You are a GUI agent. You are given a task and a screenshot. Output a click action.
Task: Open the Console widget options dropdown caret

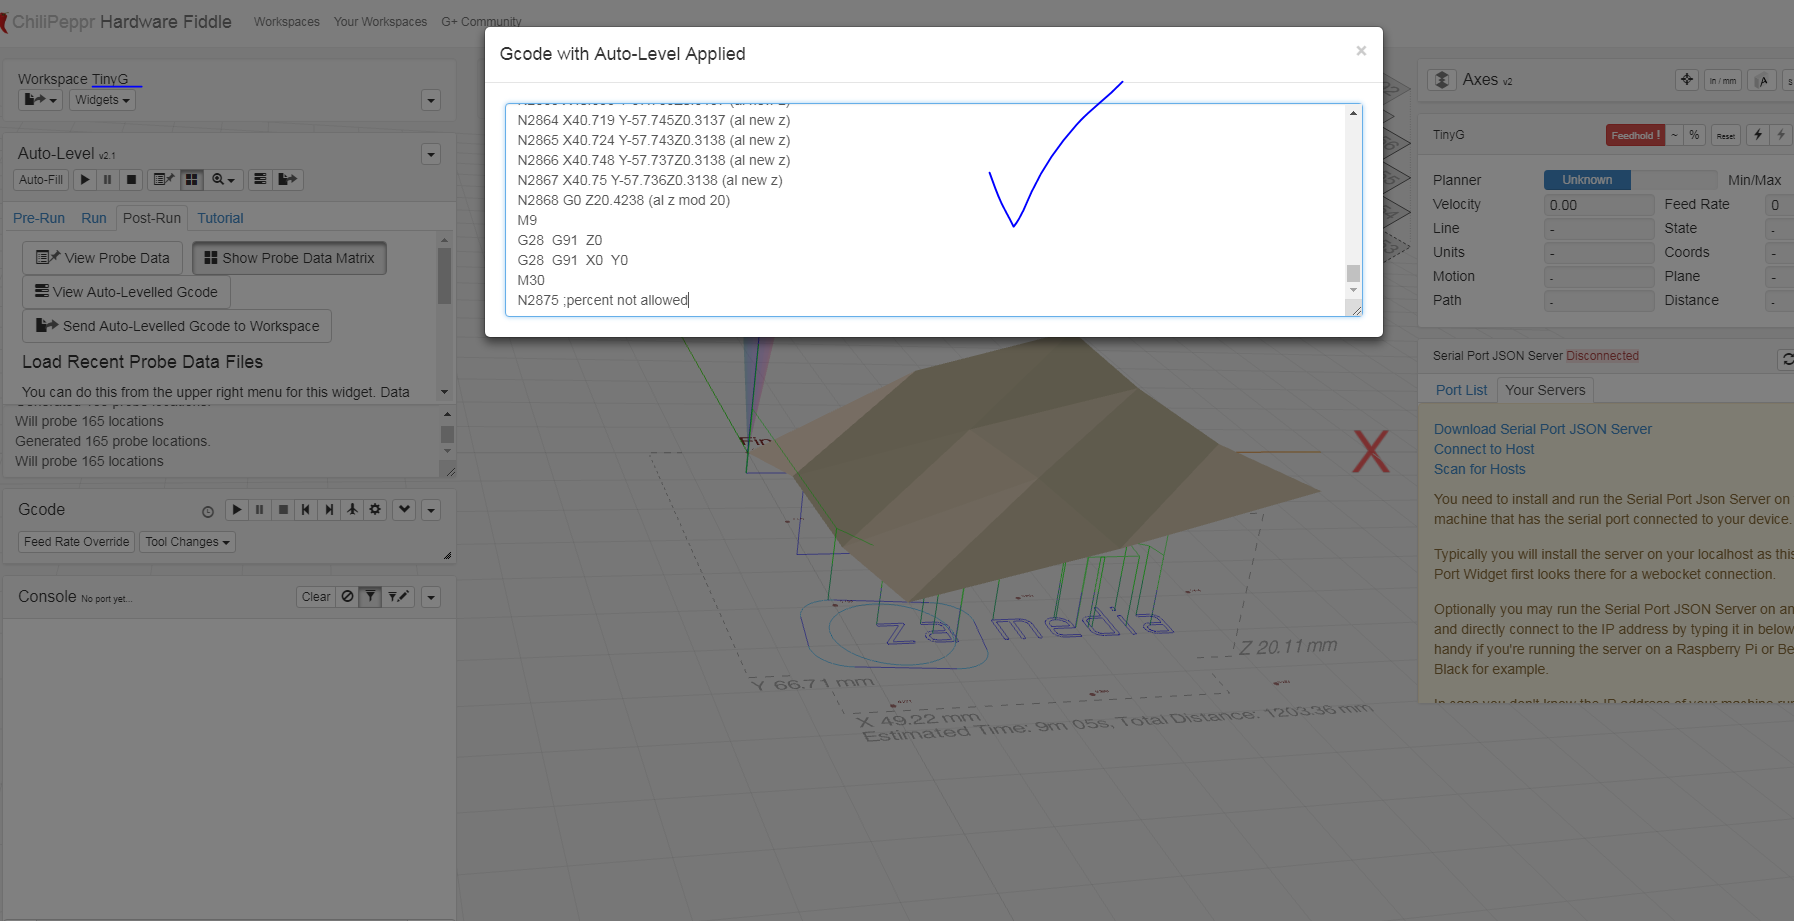(431, 598)
